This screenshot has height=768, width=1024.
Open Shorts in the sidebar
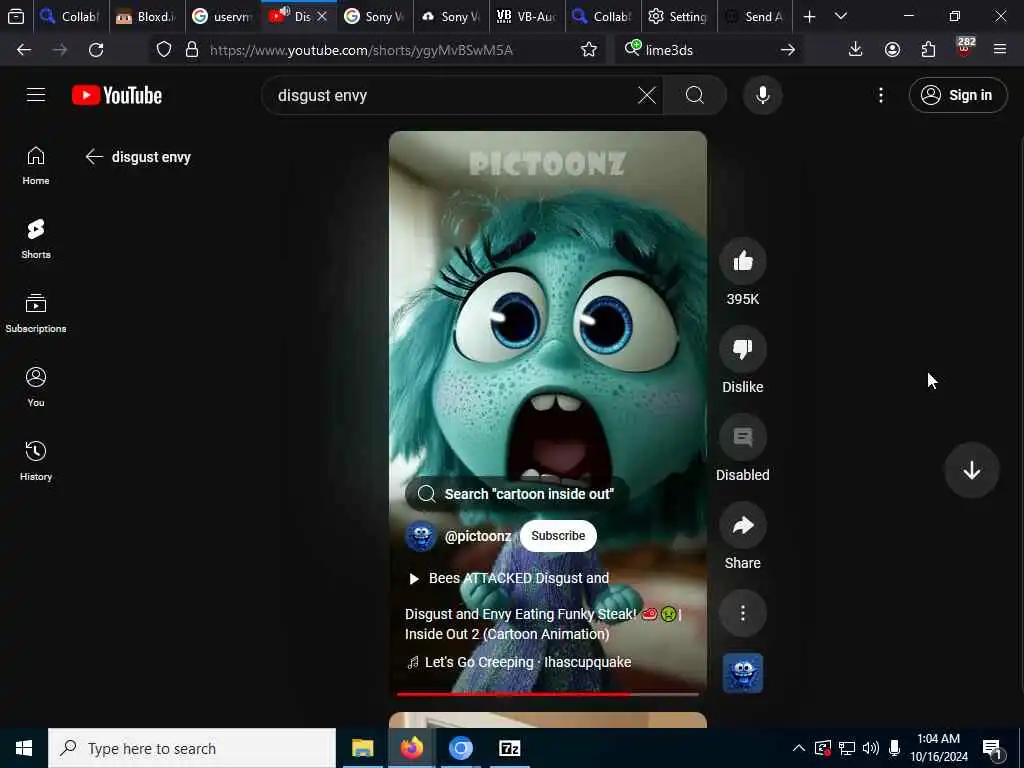click(x=36, y=239)
